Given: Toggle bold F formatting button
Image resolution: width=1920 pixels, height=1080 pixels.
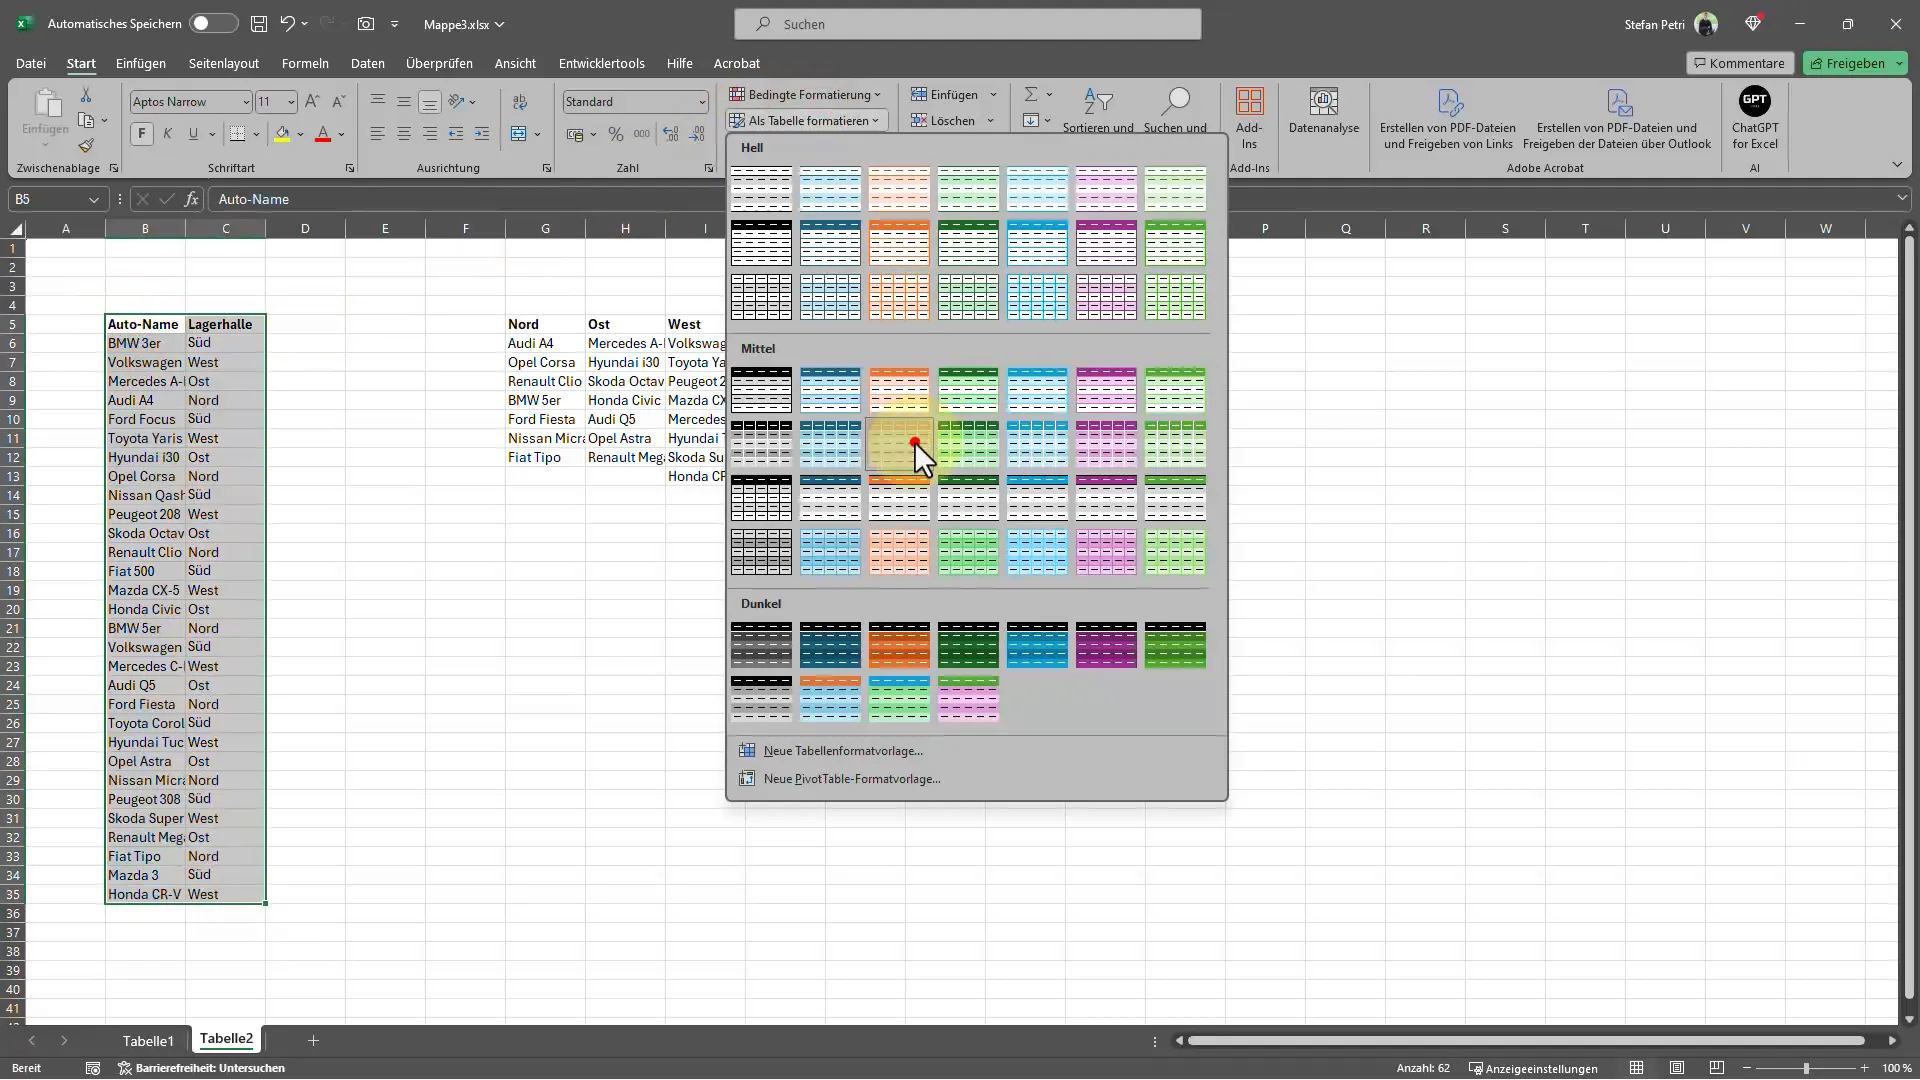Looking at the screenshot, I should pos(142,134).
